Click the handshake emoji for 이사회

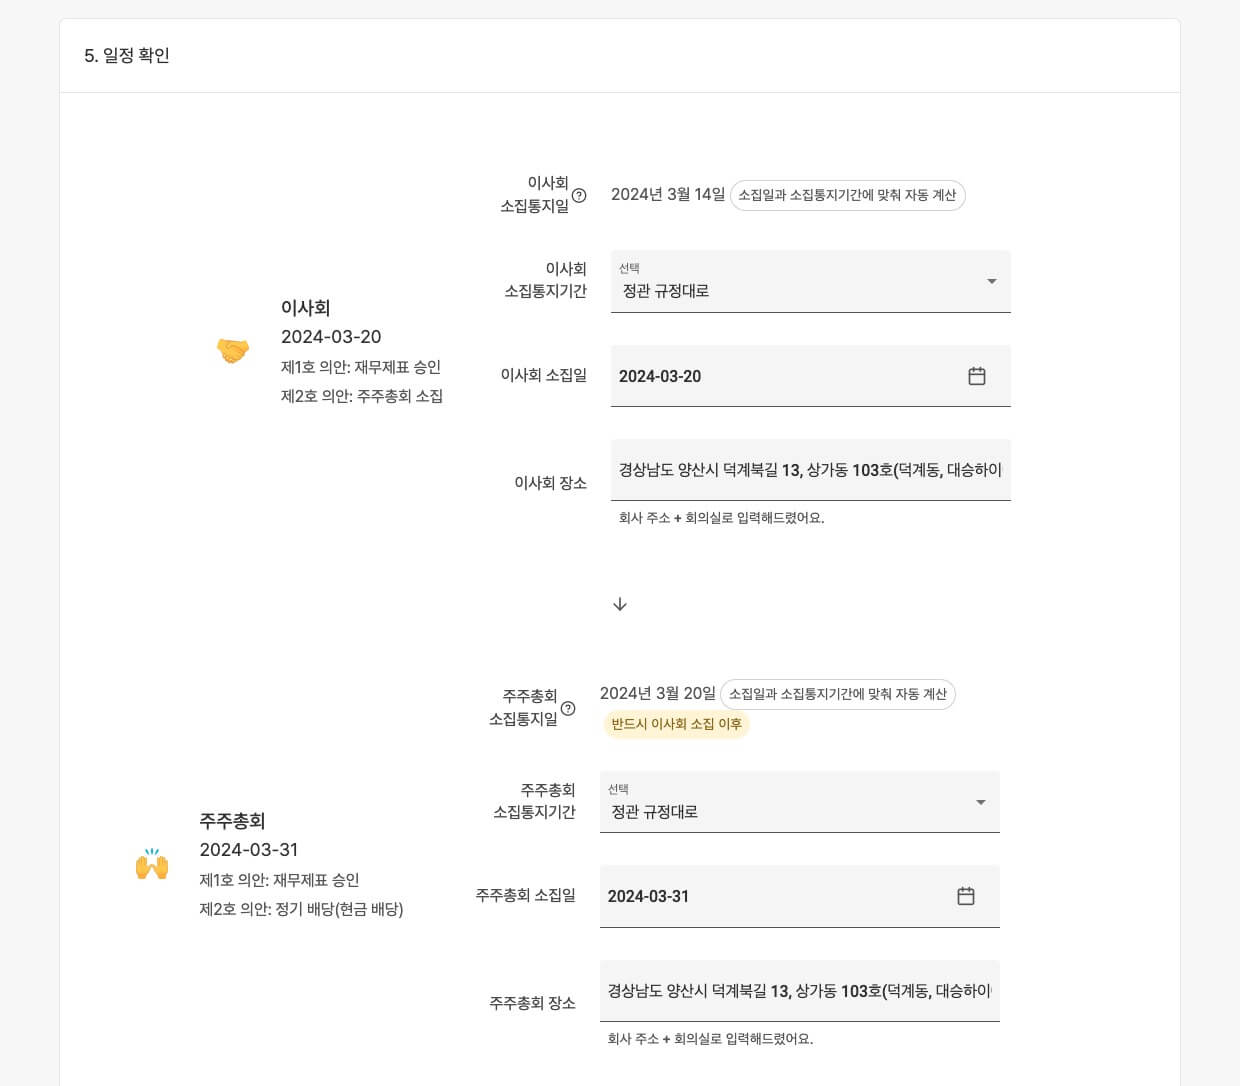point(233,351)
